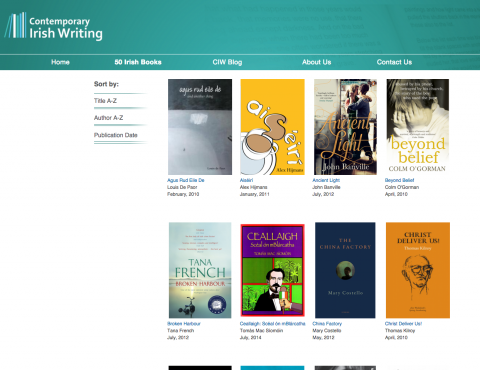Viewport: 480px width, 370px height.
Task: Select author name Mary Costello
Action: (327, 331)
